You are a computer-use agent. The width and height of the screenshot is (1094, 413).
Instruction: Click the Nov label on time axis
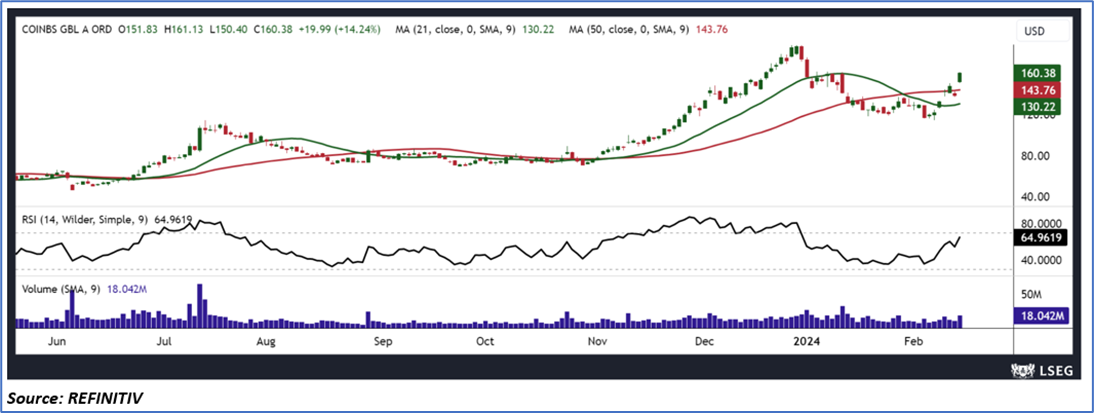click(598, 342)
